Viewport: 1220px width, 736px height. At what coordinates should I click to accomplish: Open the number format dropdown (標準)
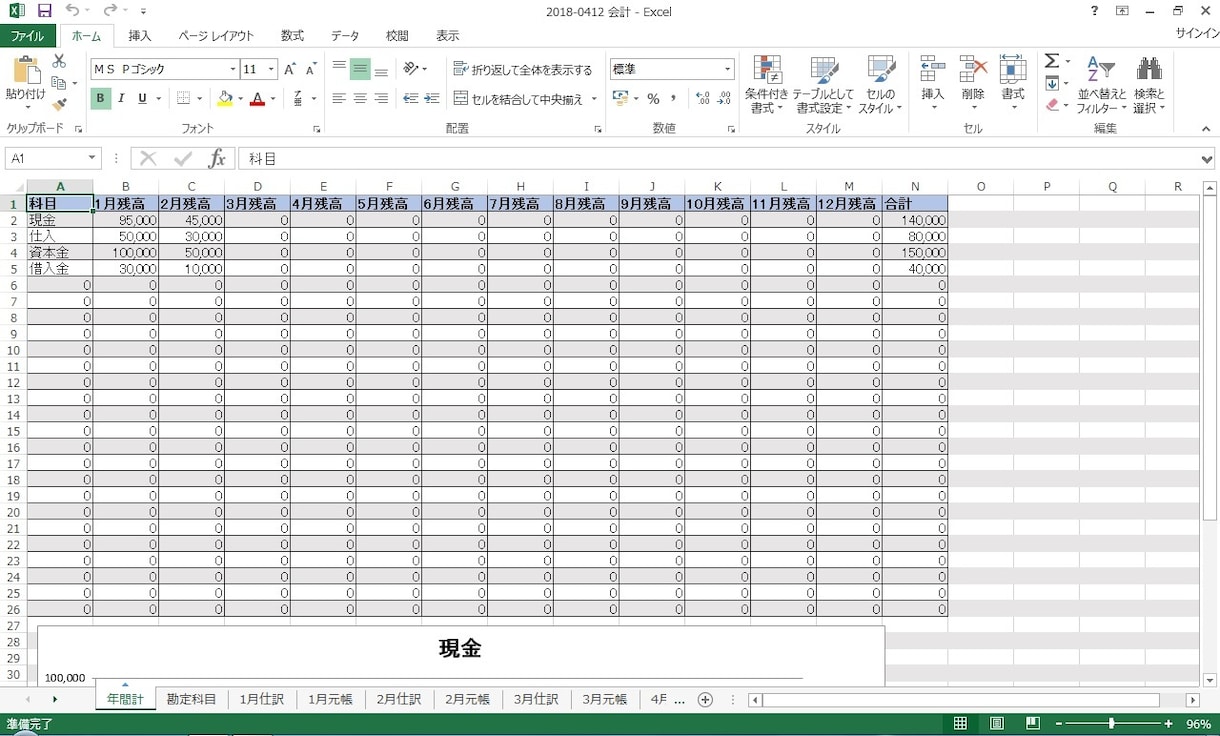[x=728, y=69]
